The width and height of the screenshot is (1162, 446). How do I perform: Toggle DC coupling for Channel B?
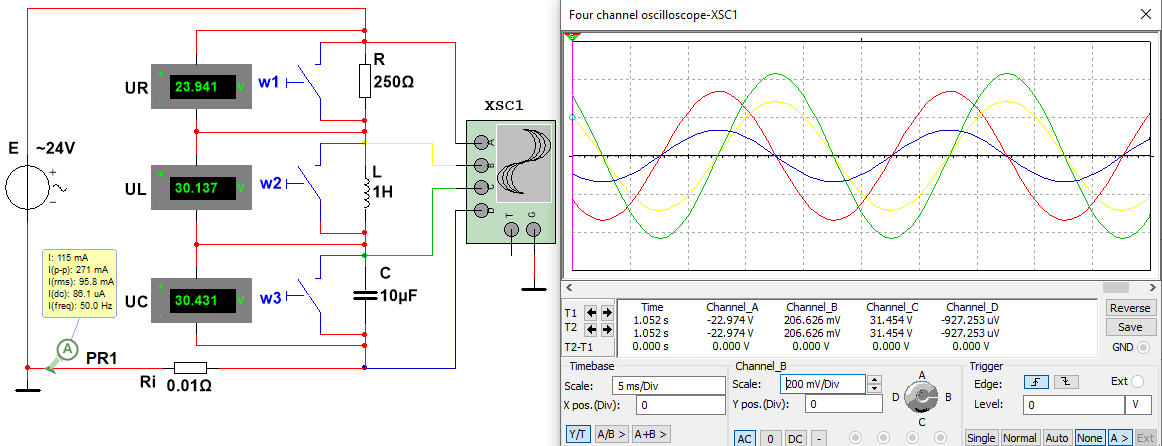point(795,439)
